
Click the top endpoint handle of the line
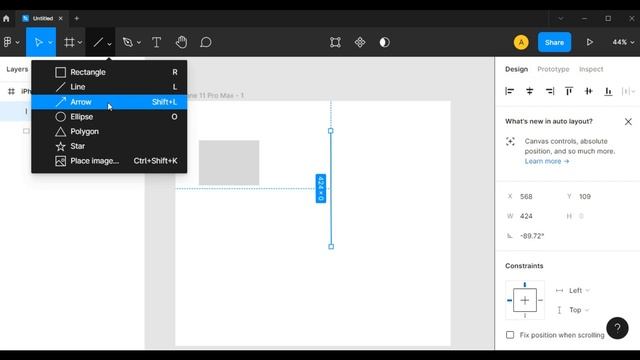(331, 131)
